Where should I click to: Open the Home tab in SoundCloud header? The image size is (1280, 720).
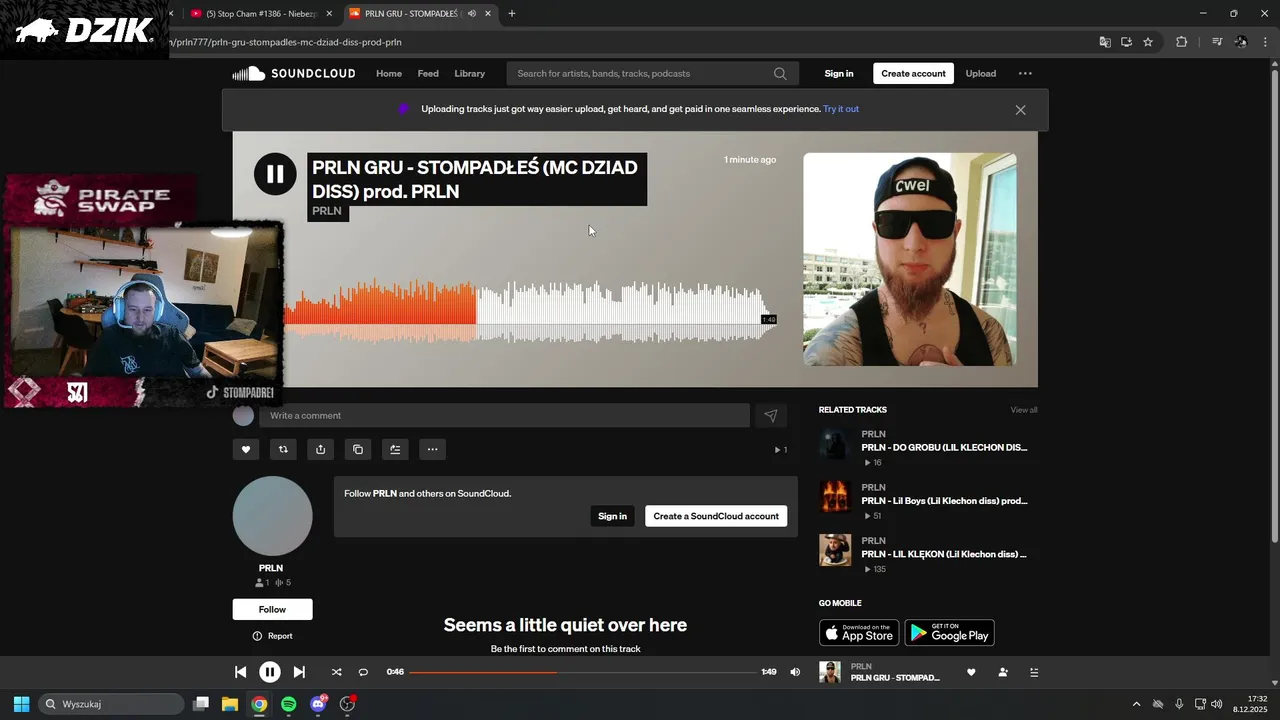[389, 73]
